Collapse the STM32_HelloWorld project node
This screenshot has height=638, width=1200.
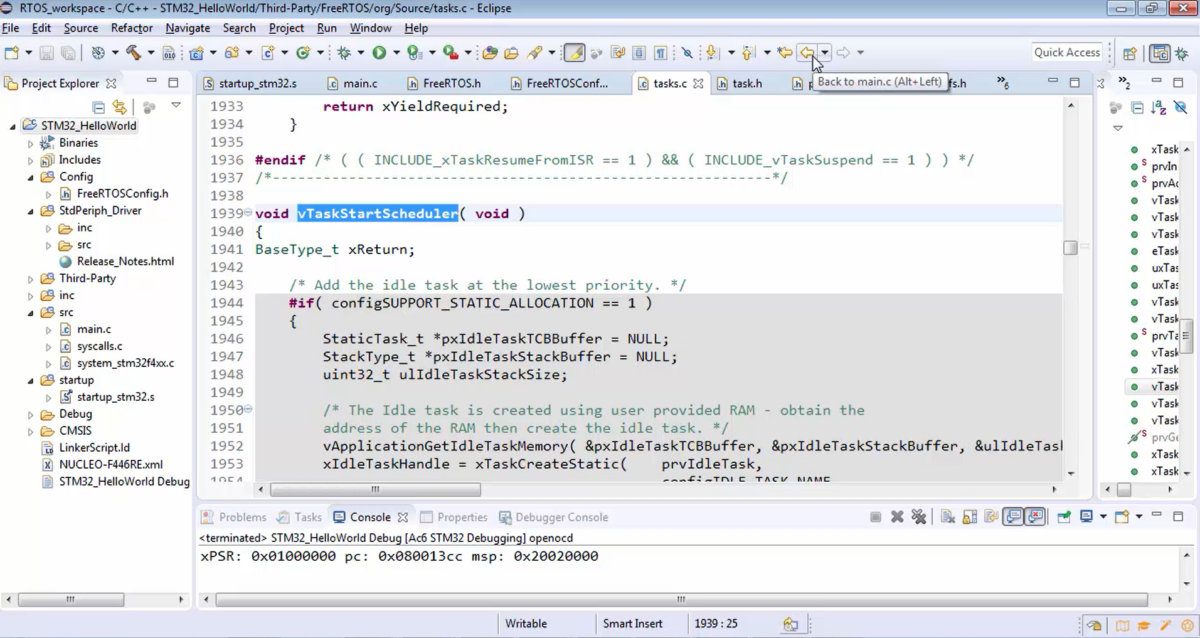point(13,126)
